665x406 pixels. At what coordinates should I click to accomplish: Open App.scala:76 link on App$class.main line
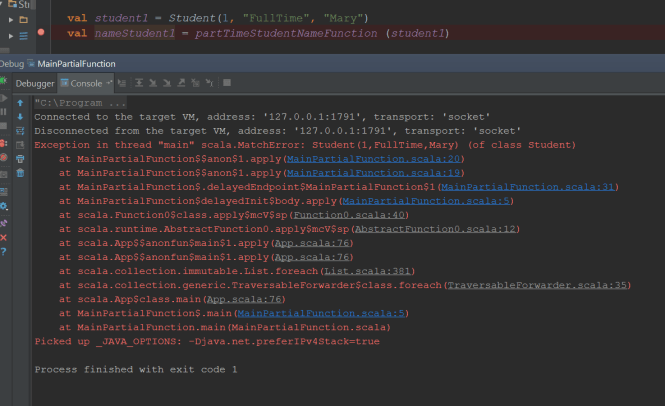pyautogui.click(x=244, y=299)
